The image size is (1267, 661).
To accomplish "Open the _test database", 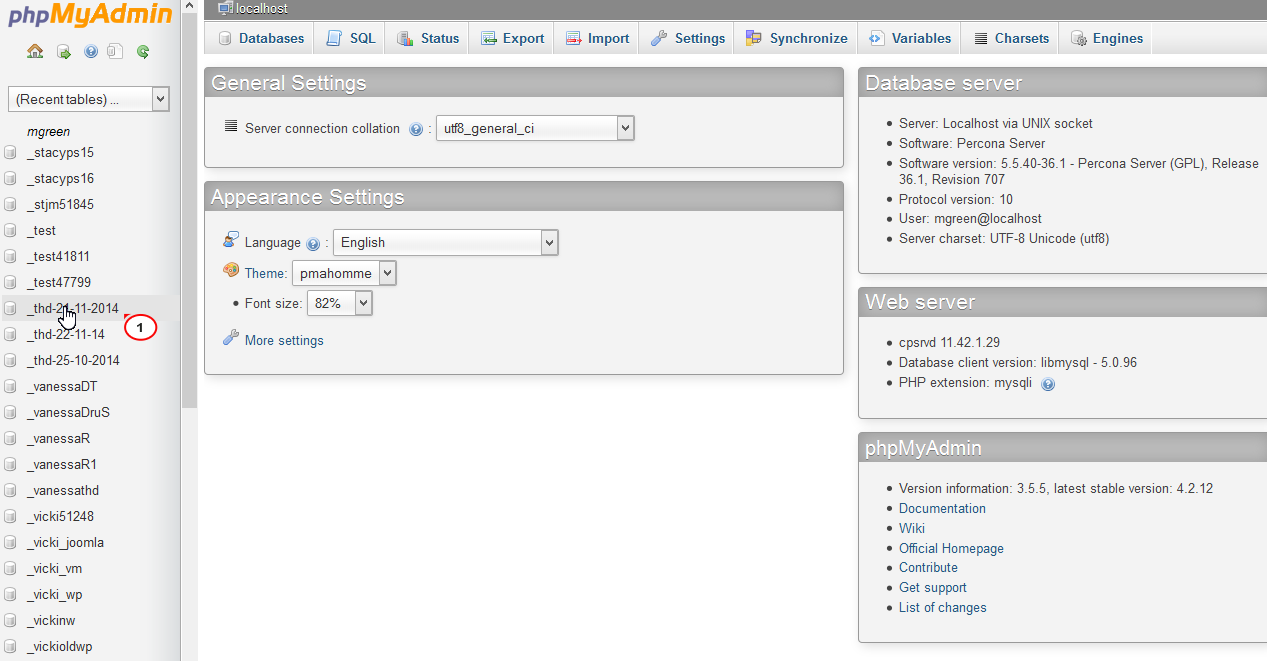I will pos(42,231).
